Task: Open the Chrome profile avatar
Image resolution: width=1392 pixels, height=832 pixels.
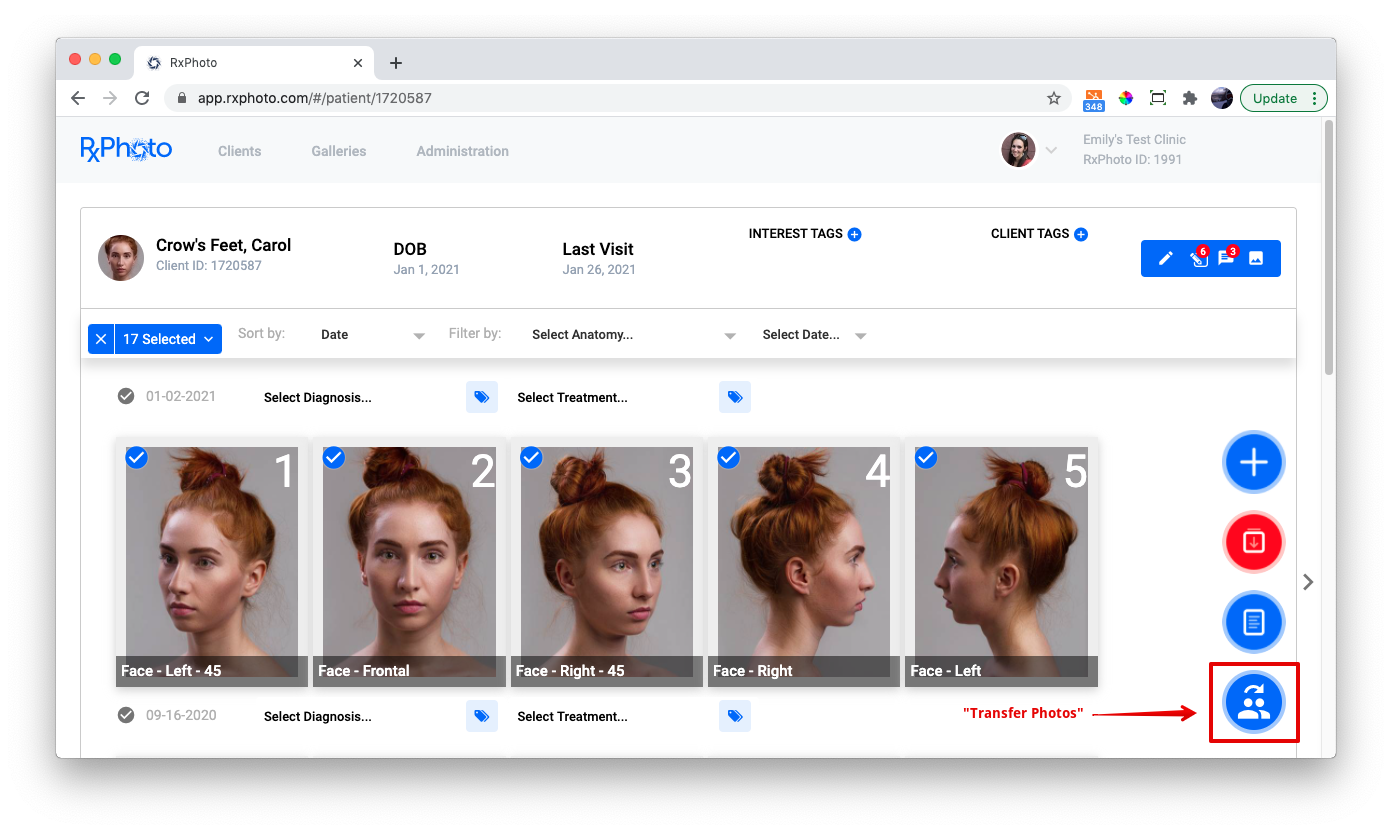Action: (x=1222, y=98)
